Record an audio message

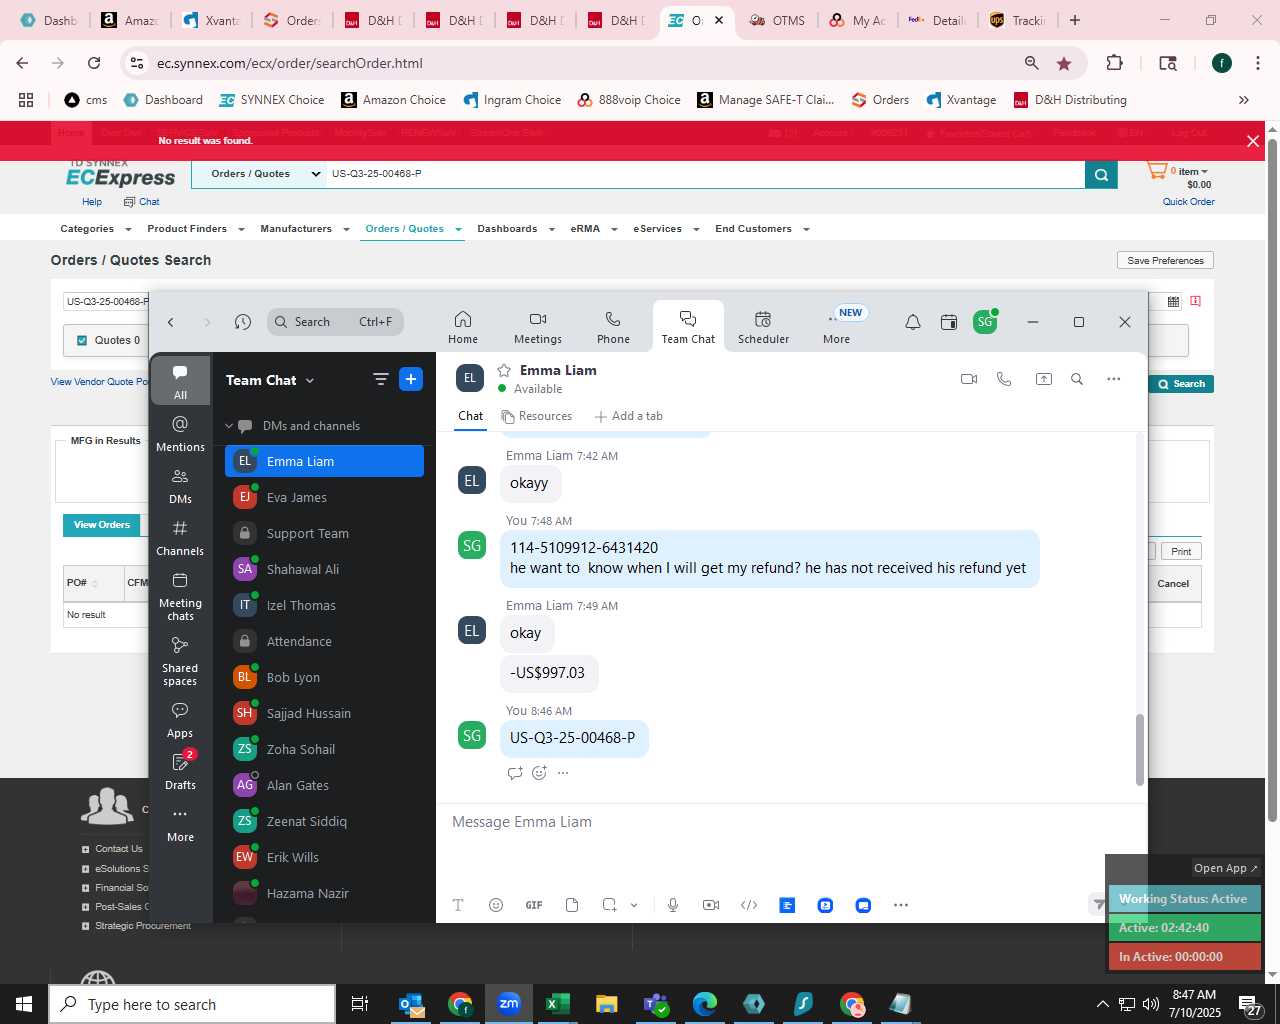click(x=673, y=905)
